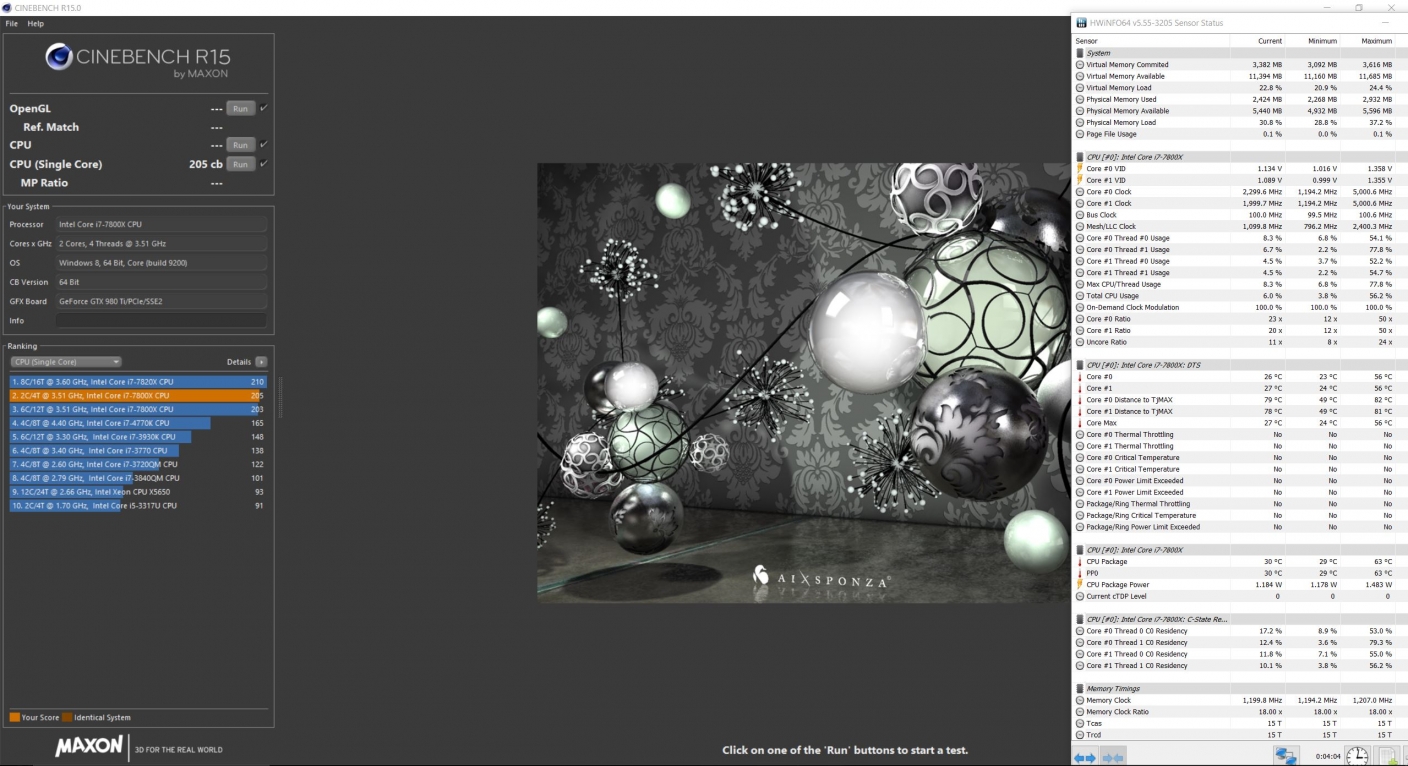Click the clock reset timer icon

[1357, 756]
